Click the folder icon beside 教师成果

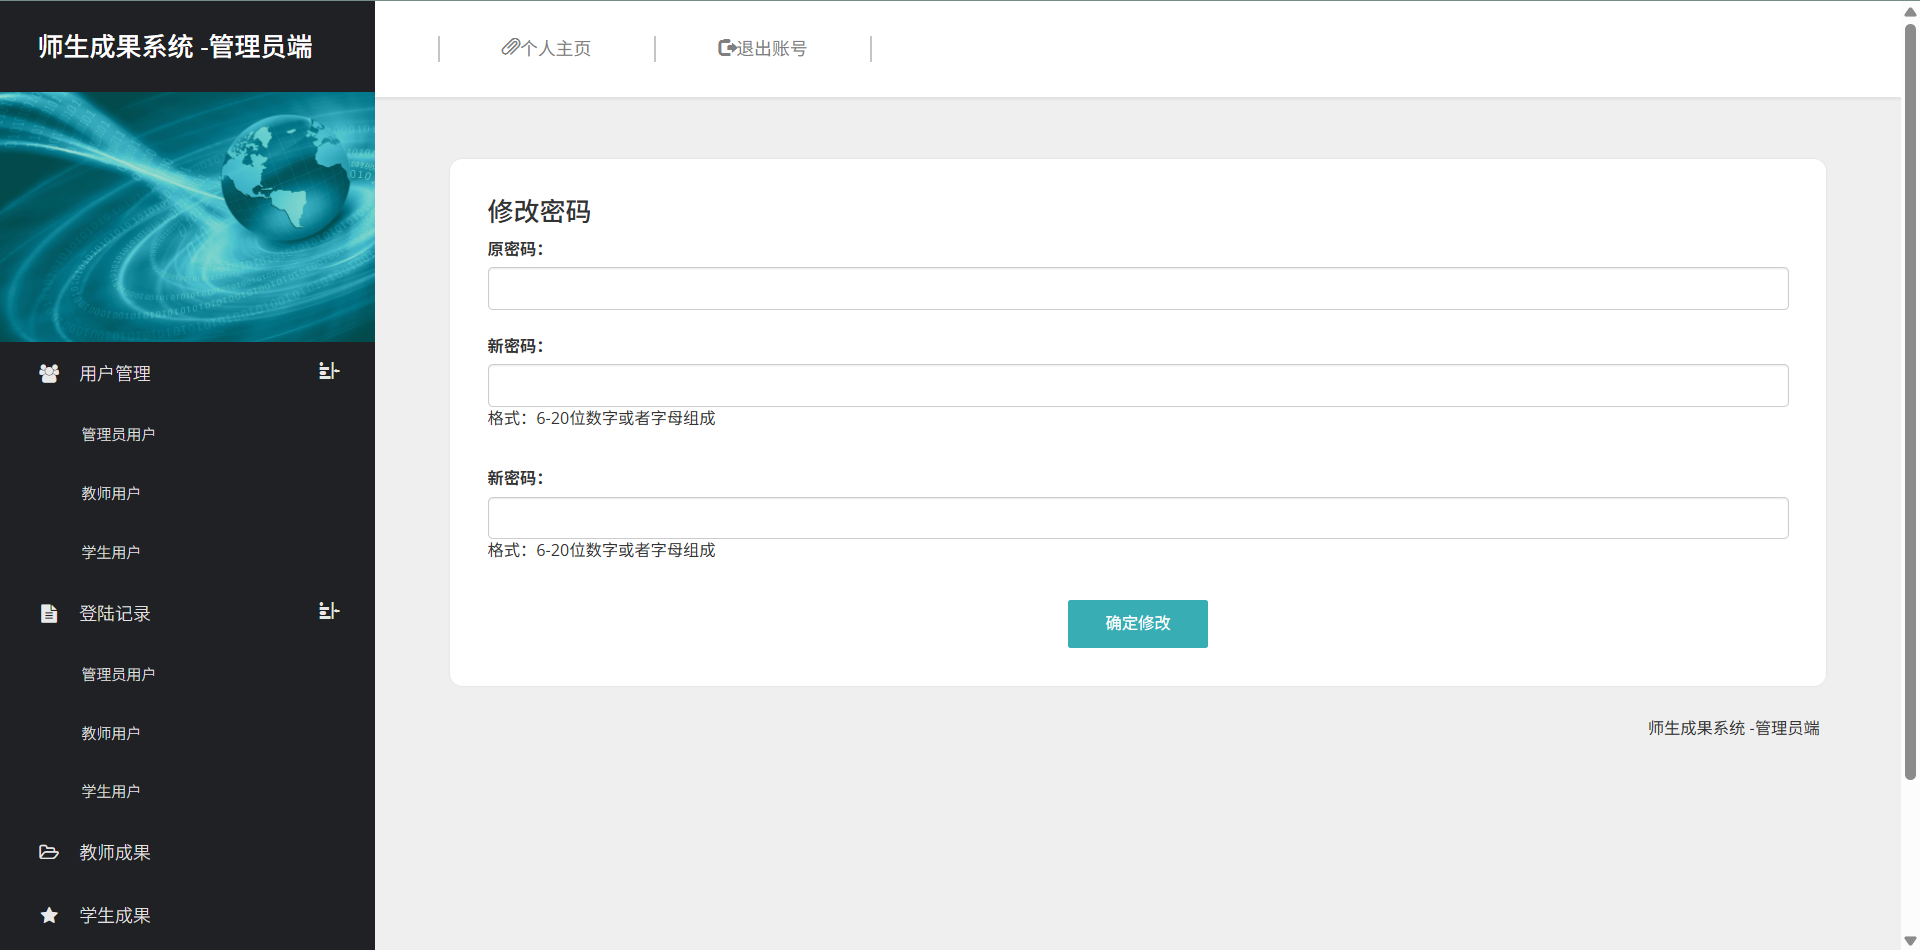pos(49,852)
